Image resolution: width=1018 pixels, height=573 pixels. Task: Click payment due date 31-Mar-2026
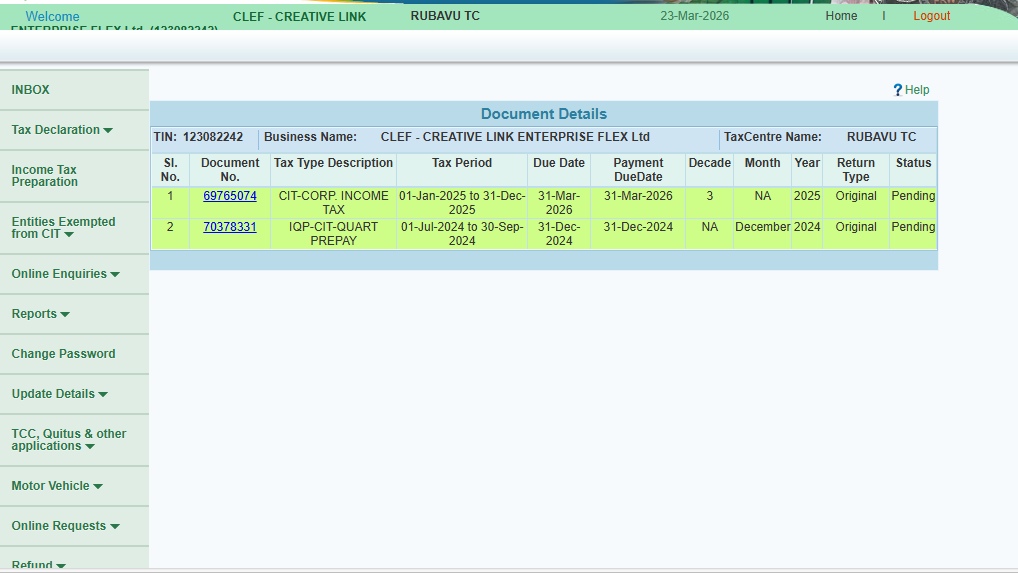[638, 196]
